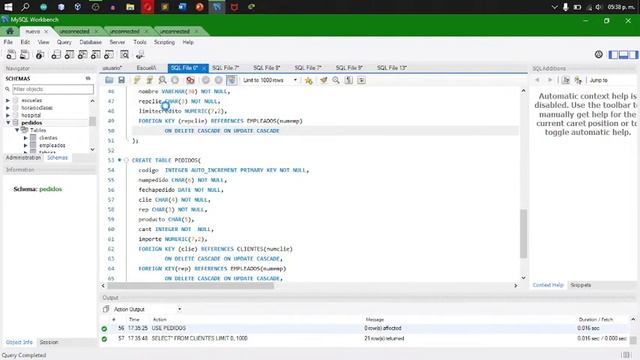The height and width of the screenshot is (360, 640).
Task: Go back in SQL Additions help
Action: pos(538,80)
